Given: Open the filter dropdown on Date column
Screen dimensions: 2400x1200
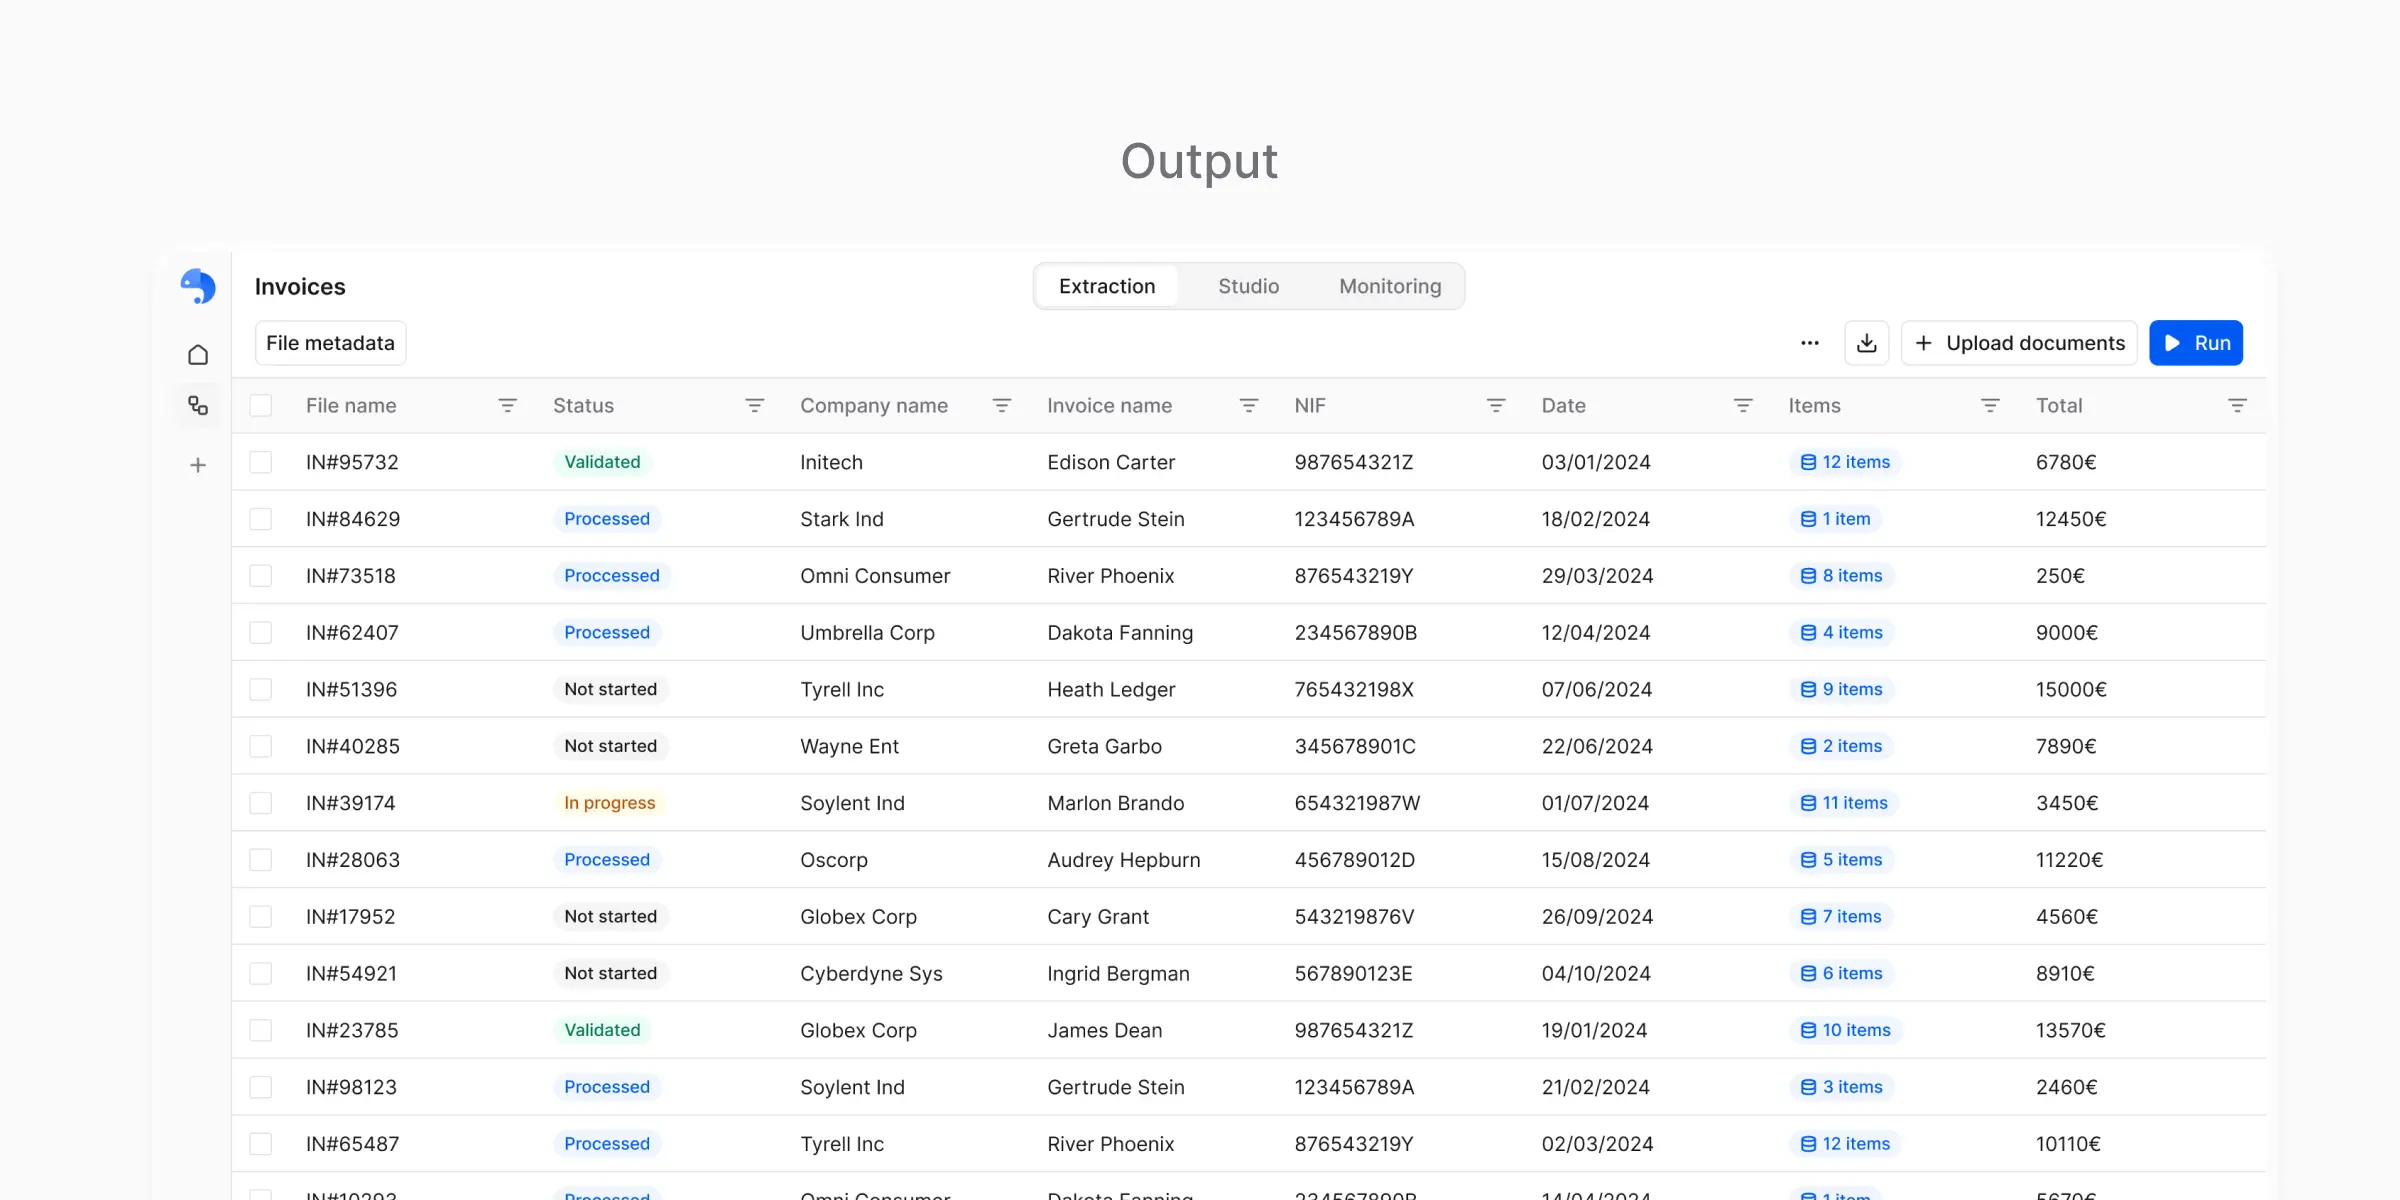Looking at the screenshot, I should point(1743,405).
